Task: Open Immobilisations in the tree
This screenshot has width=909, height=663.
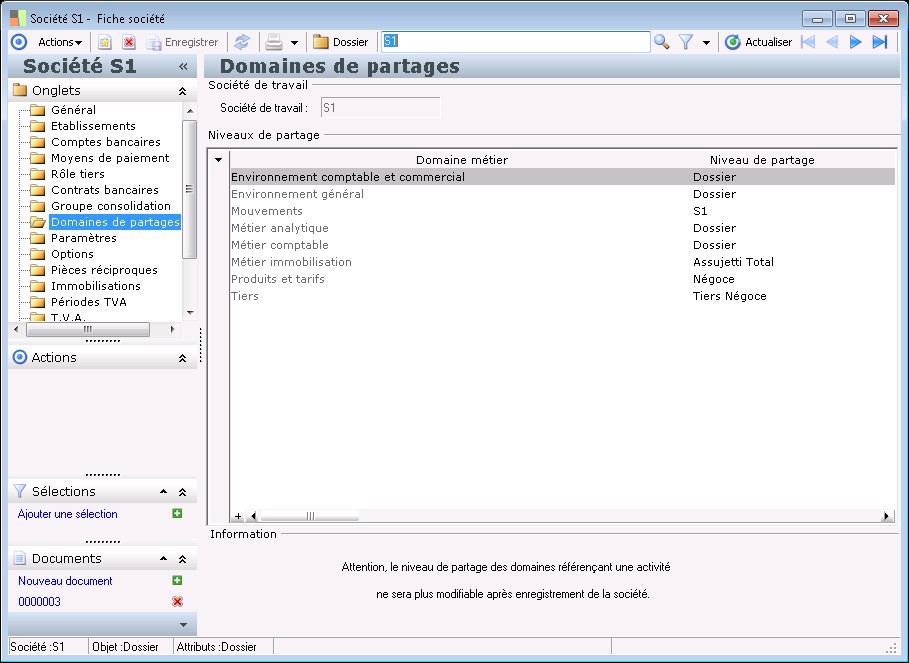Action: point(96,286)
